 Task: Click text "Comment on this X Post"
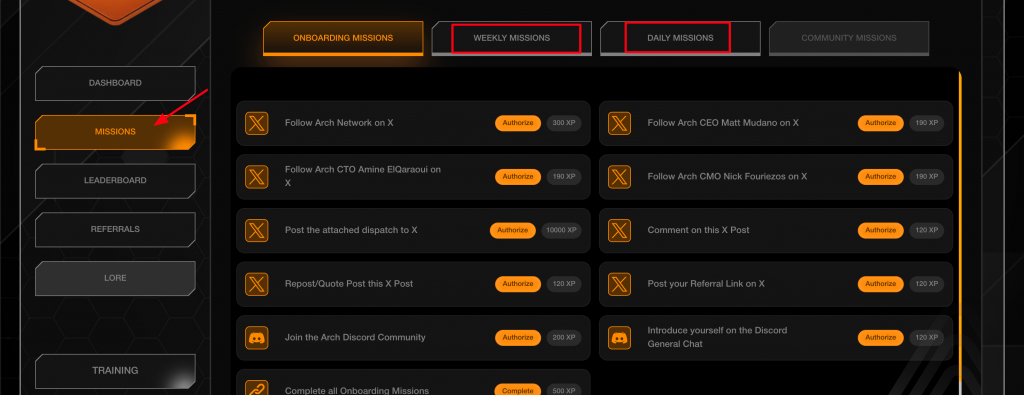[698, 230]
